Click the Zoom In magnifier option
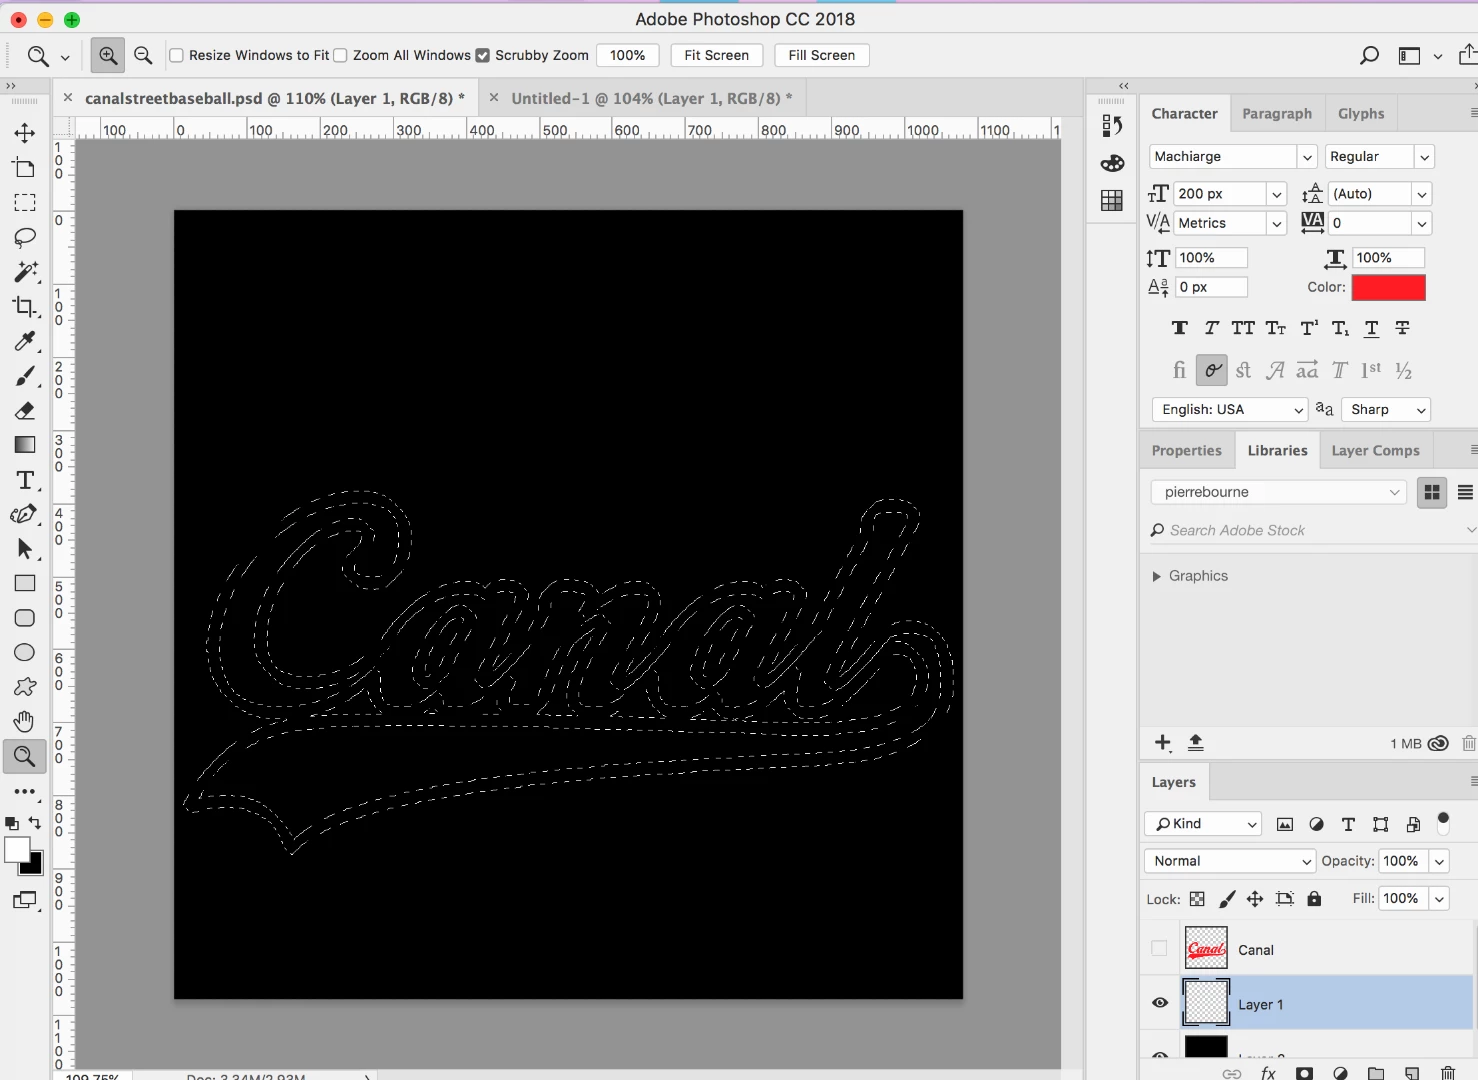The height and width of the screenshot is (1080, 1478). coord(108,56)
